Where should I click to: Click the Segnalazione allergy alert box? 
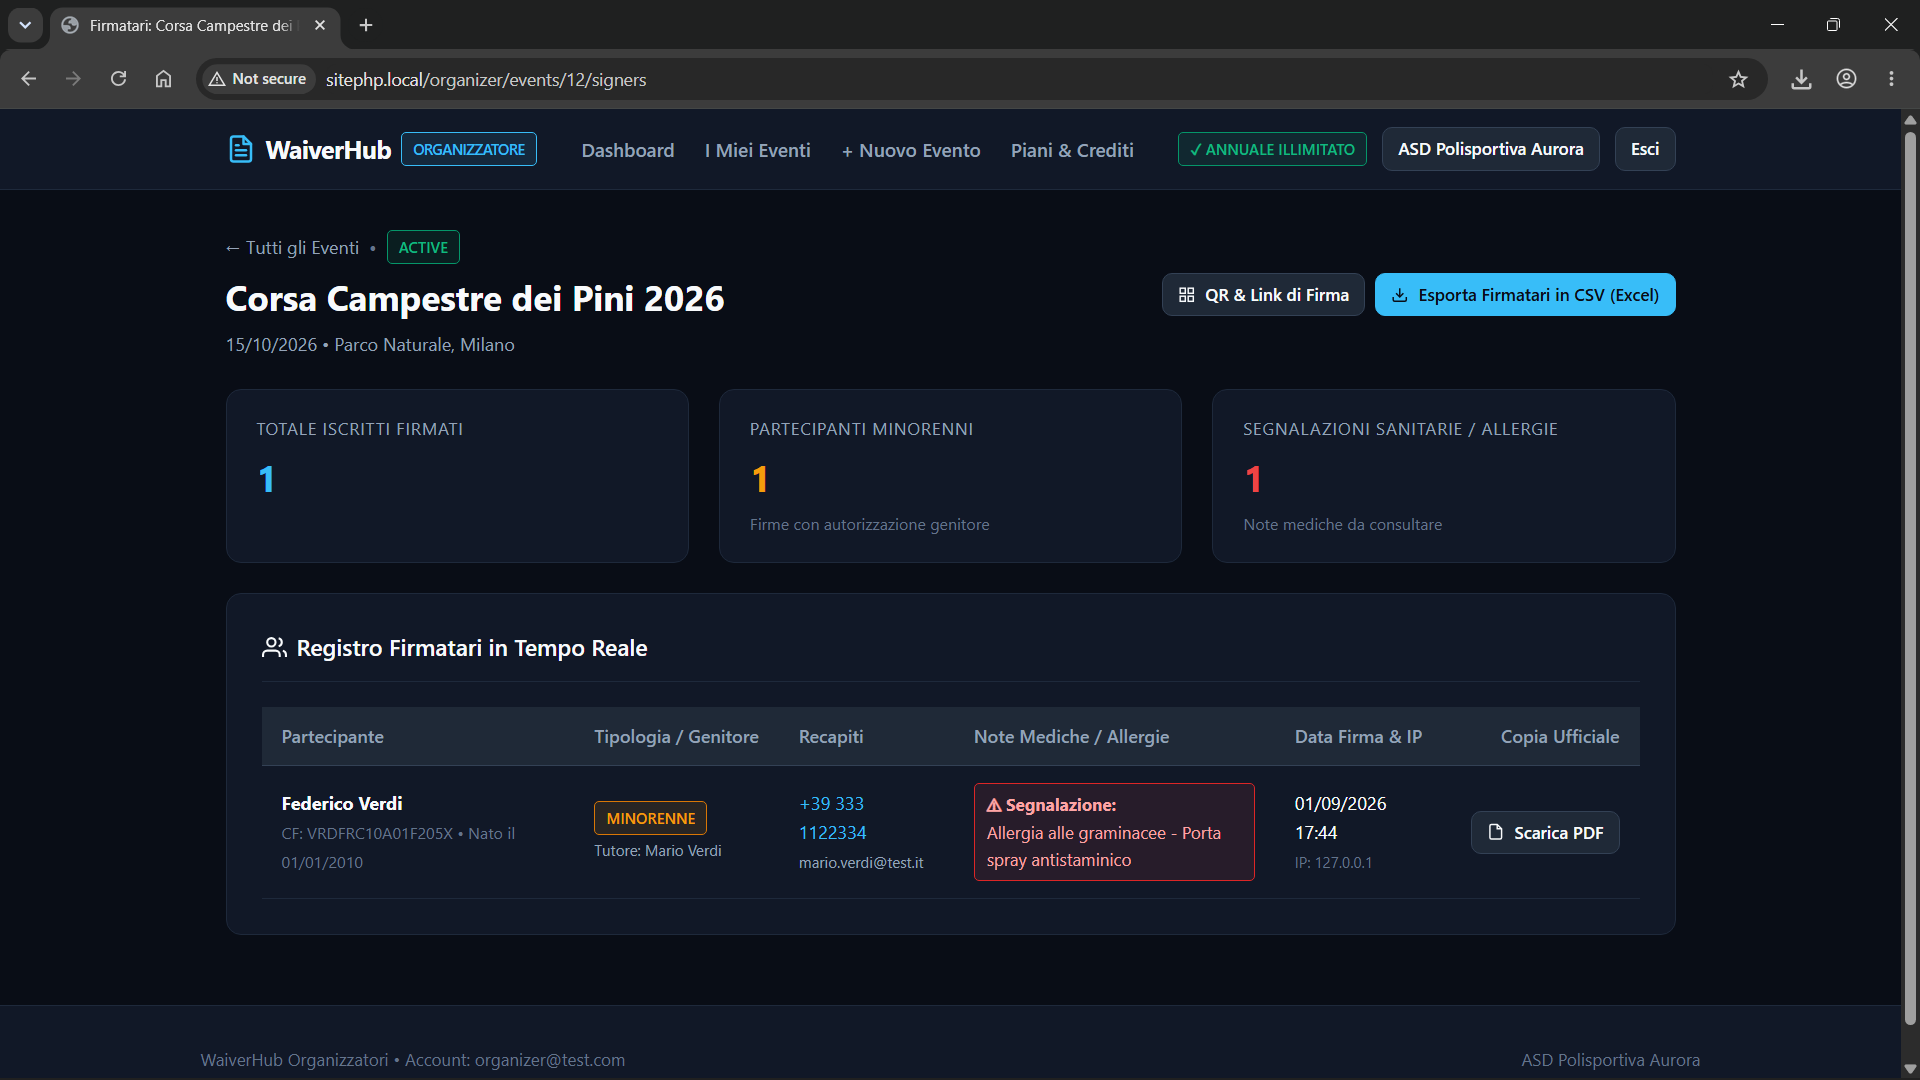pyautogui.click(x=1114, y=832)
